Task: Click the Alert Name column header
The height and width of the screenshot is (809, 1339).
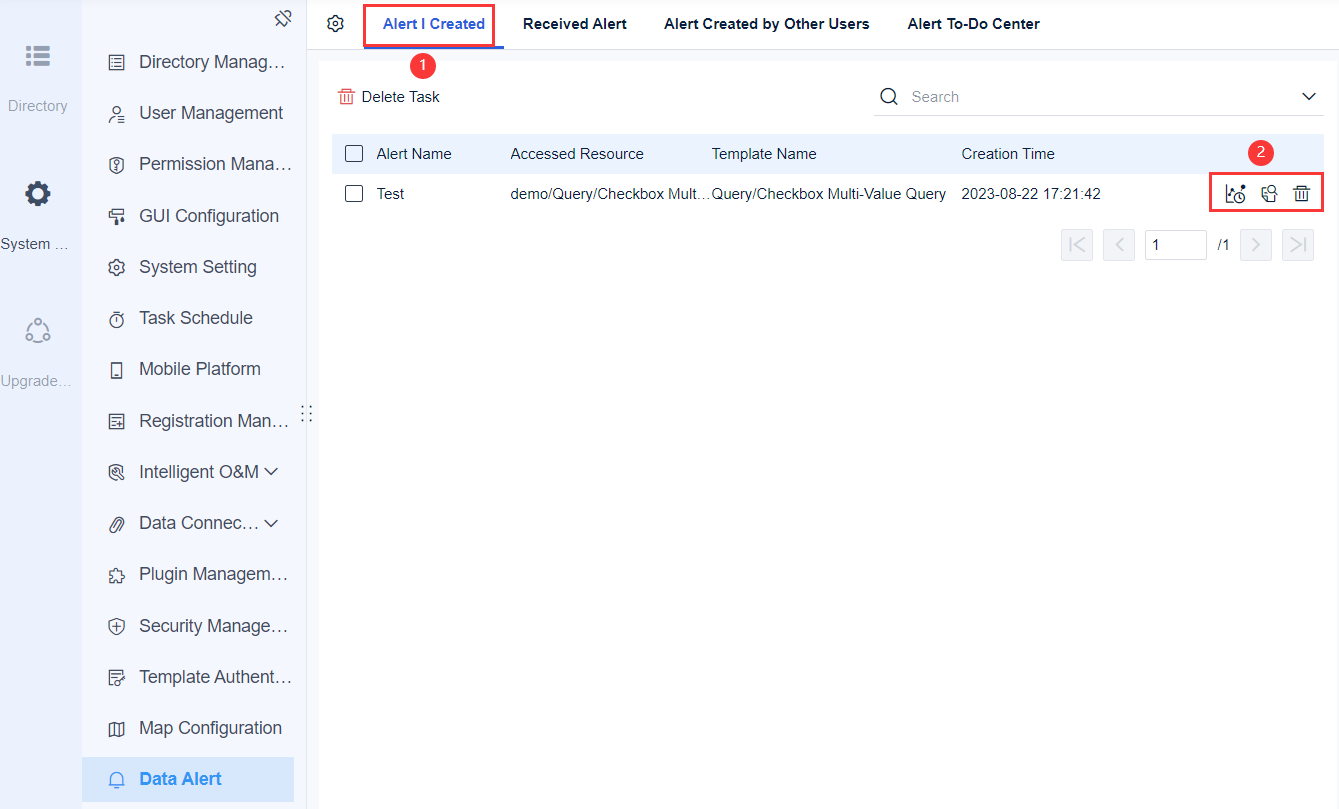Action: (414, 154)
